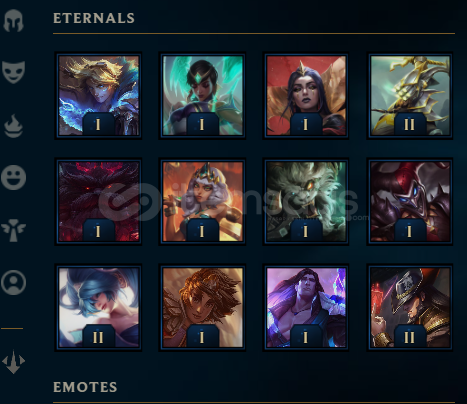The image size is (467, 404).
Task: Jump to the Emotes section heading
Action: tap(85, 387)
